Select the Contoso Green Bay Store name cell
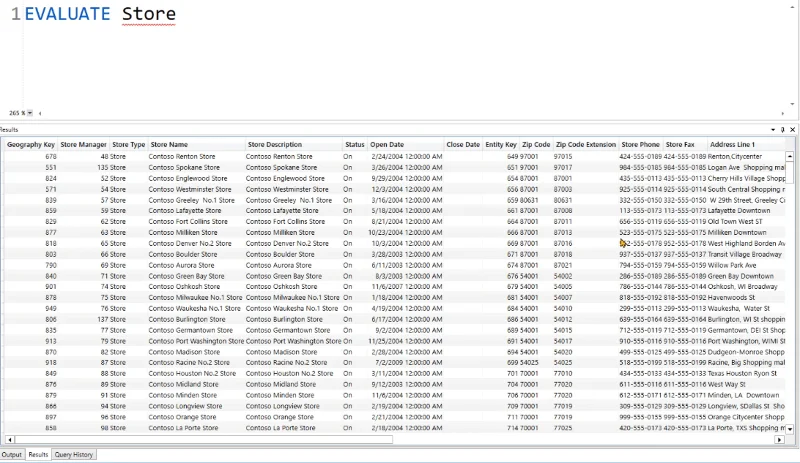The height and width of the screenshot is (463, 800). click(x=196, y=276)
